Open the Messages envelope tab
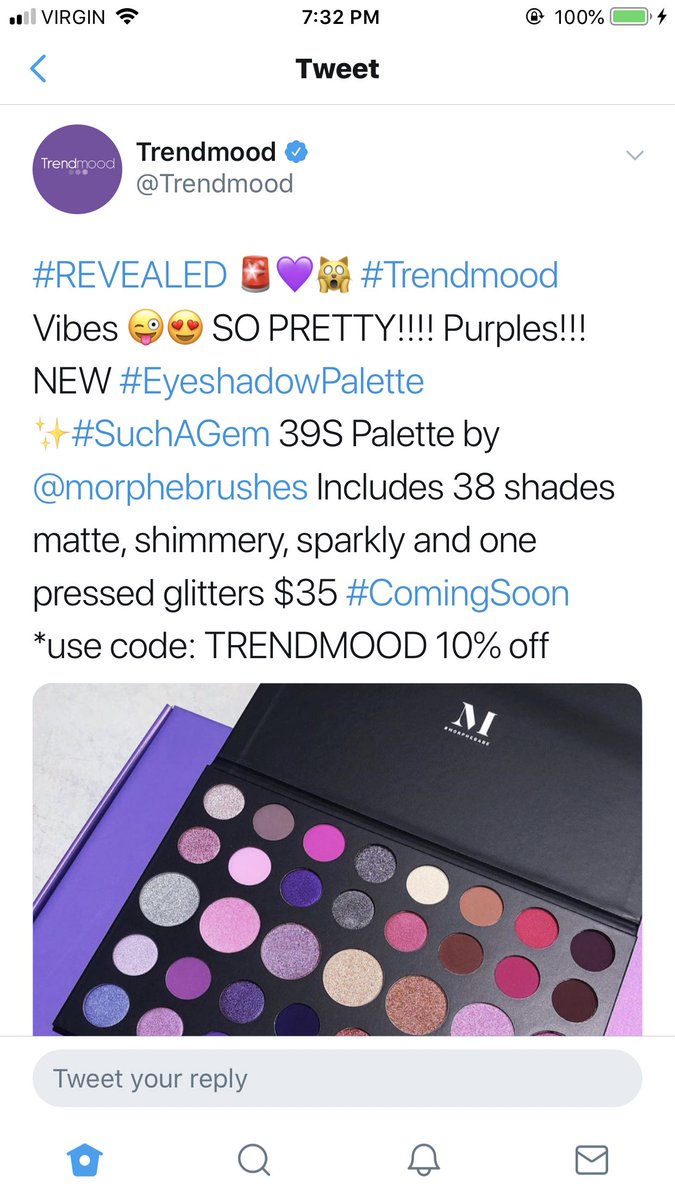This screenshot has width=675, height=1200. [592, 1159]
